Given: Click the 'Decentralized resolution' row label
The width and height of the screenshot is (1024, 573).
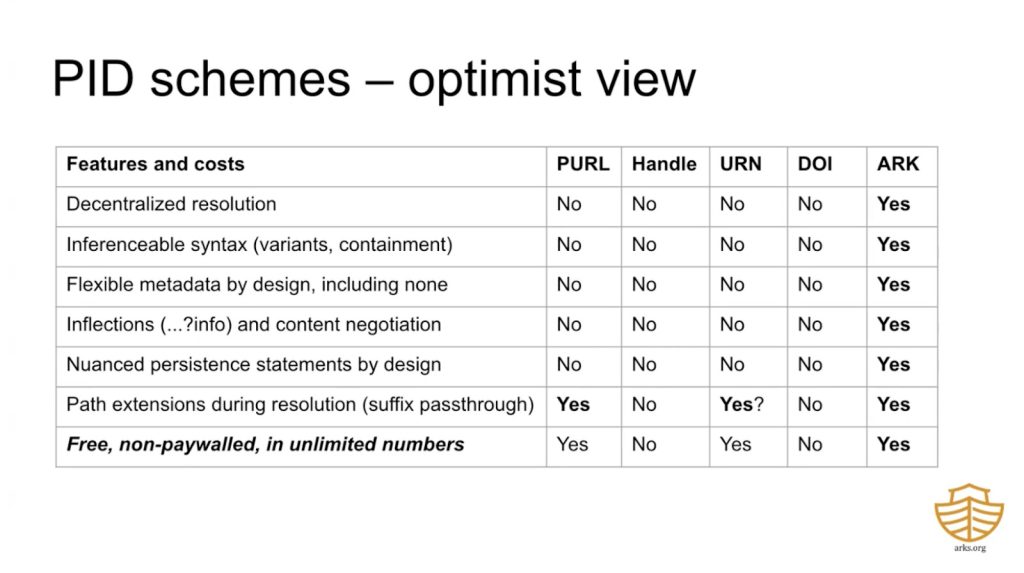Looking at the screenshot, I should point(171,204).
